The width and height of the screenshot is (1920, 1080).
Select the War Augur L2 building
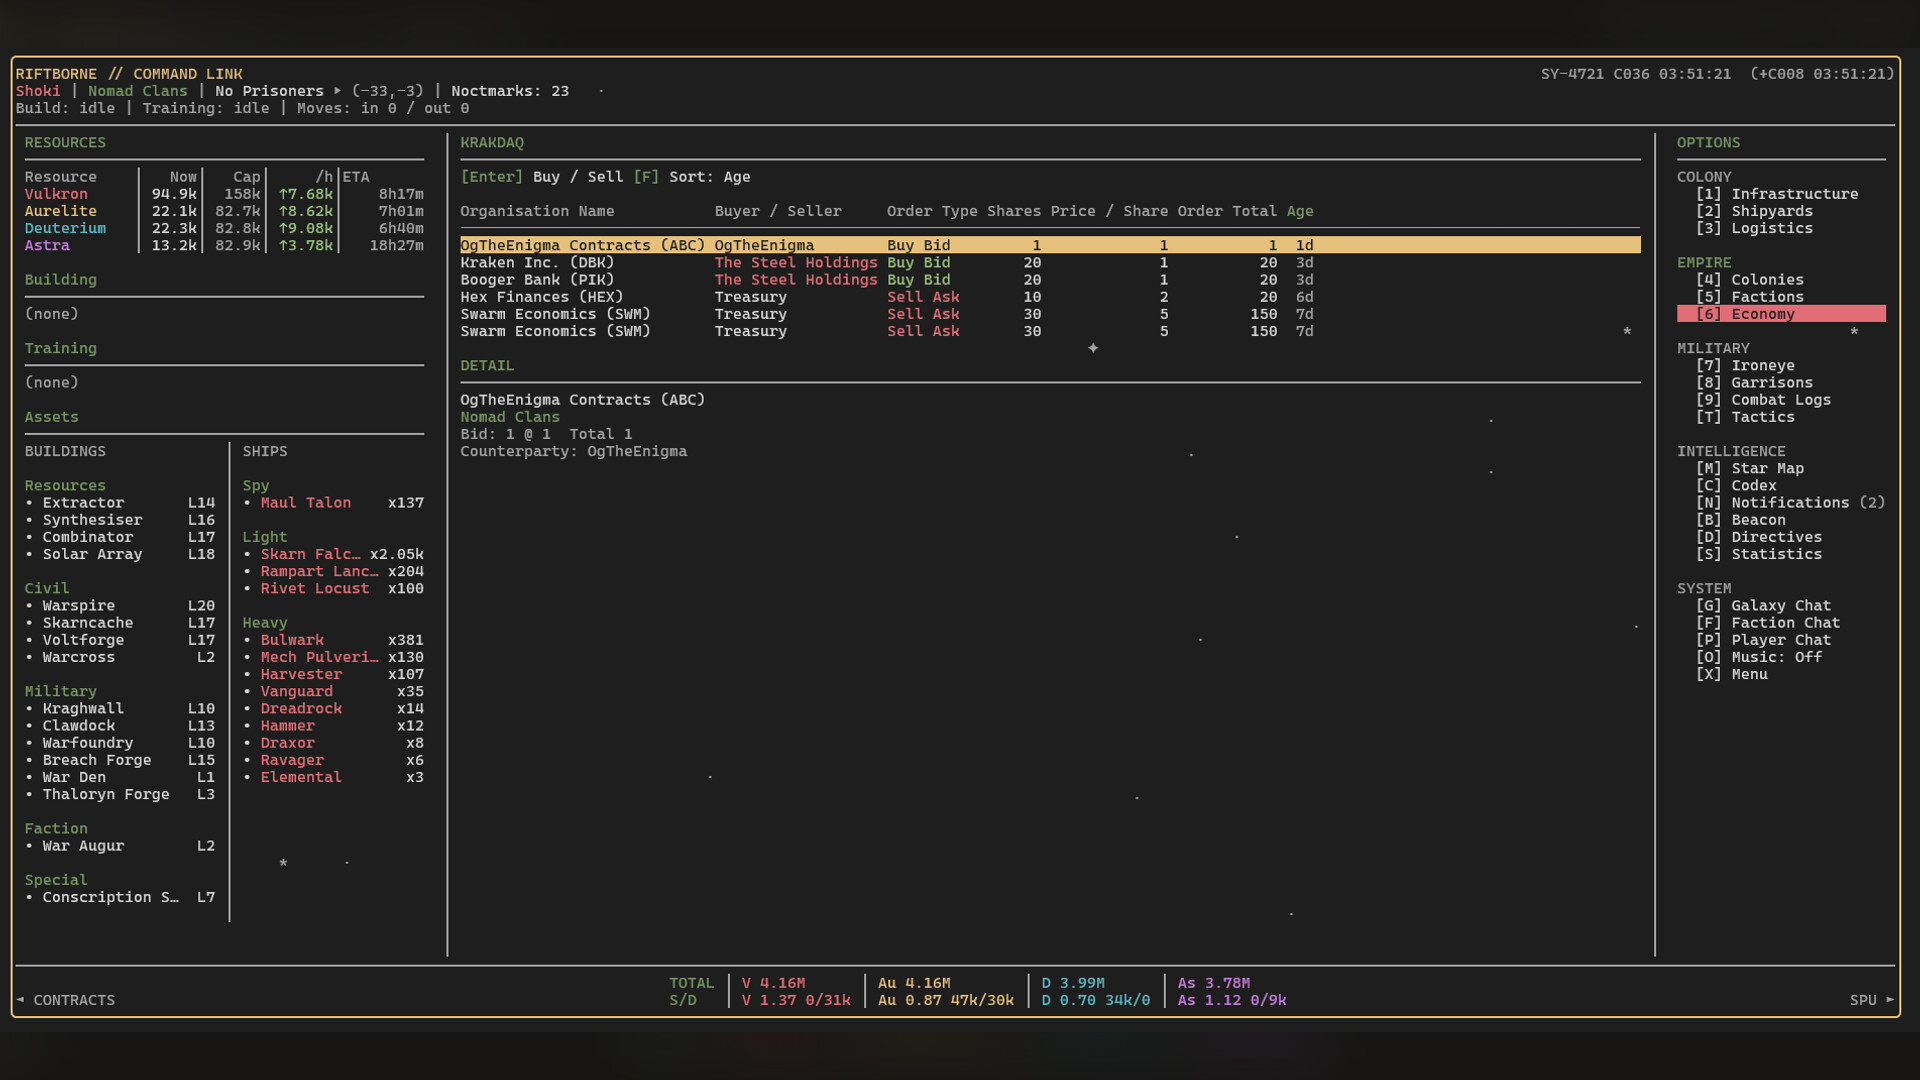[120, 846]
